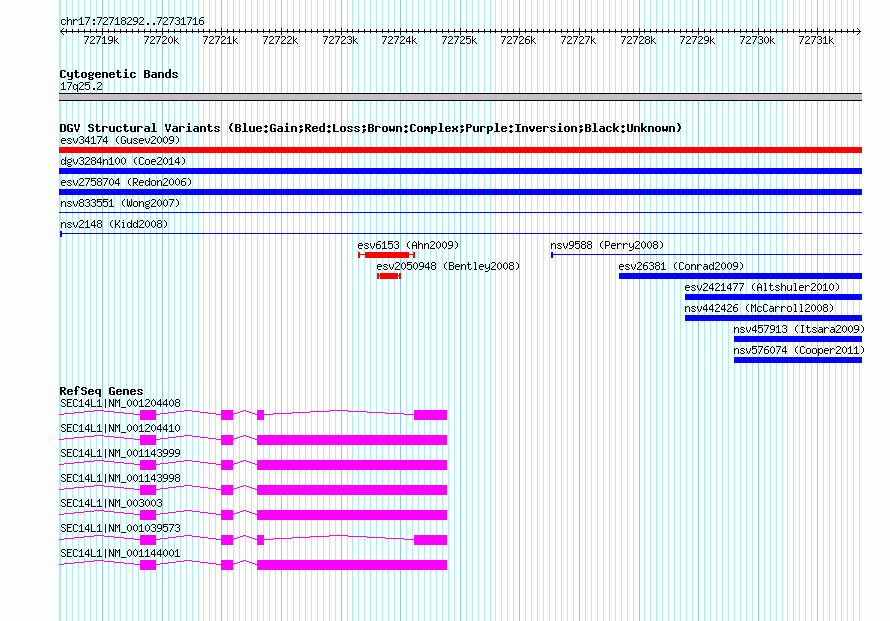Click the blue nsv457913 gain bar
The image size is (890, 621).
pos(798,339)
